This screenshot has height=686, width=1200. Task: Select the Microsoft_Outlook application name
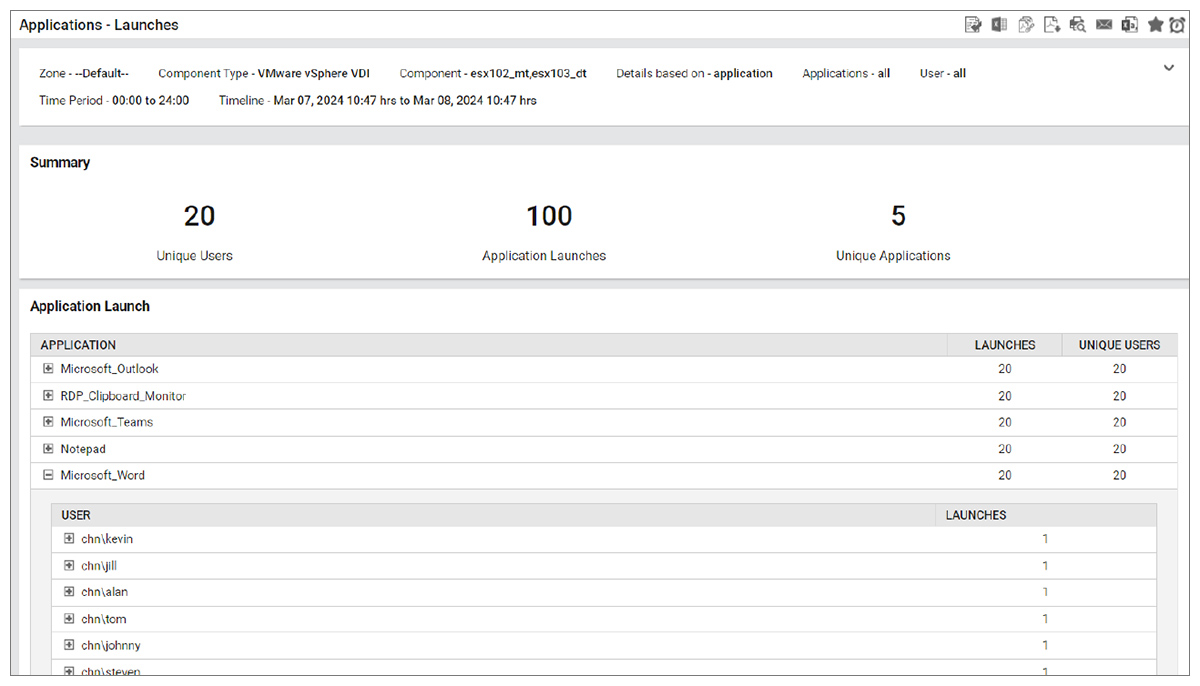pos(109,369)
